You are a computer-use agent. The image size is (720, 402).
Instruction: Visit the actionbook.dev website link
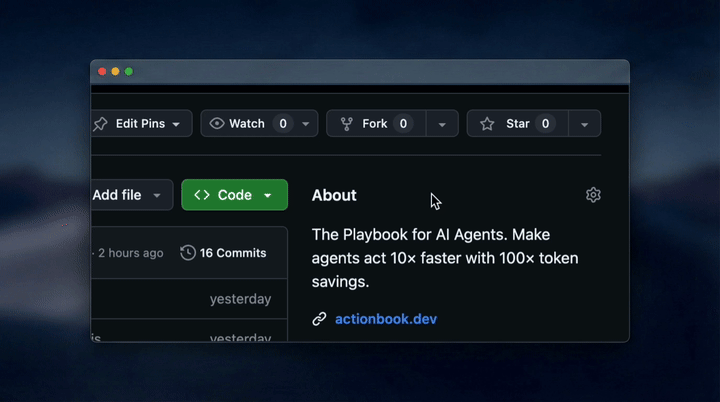point(386,319)
